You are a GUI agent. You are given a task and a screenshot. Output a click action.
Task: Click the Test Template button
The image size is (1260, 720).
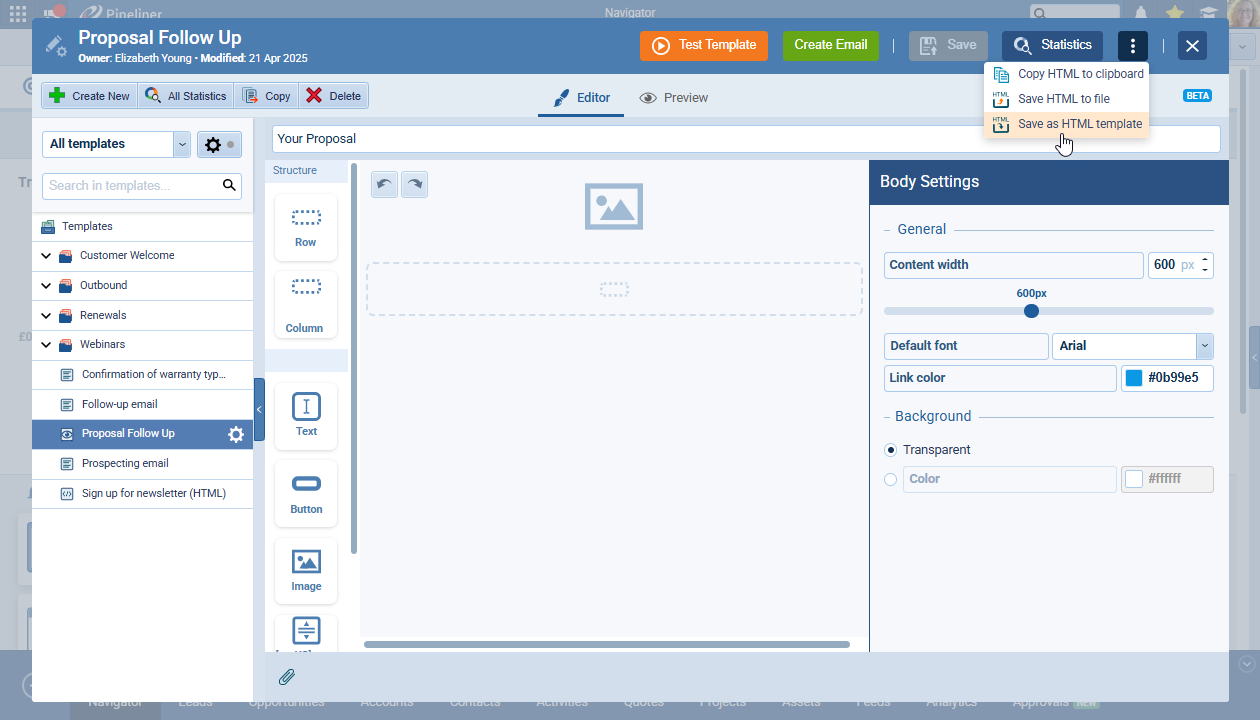click(x=704, y=45)
